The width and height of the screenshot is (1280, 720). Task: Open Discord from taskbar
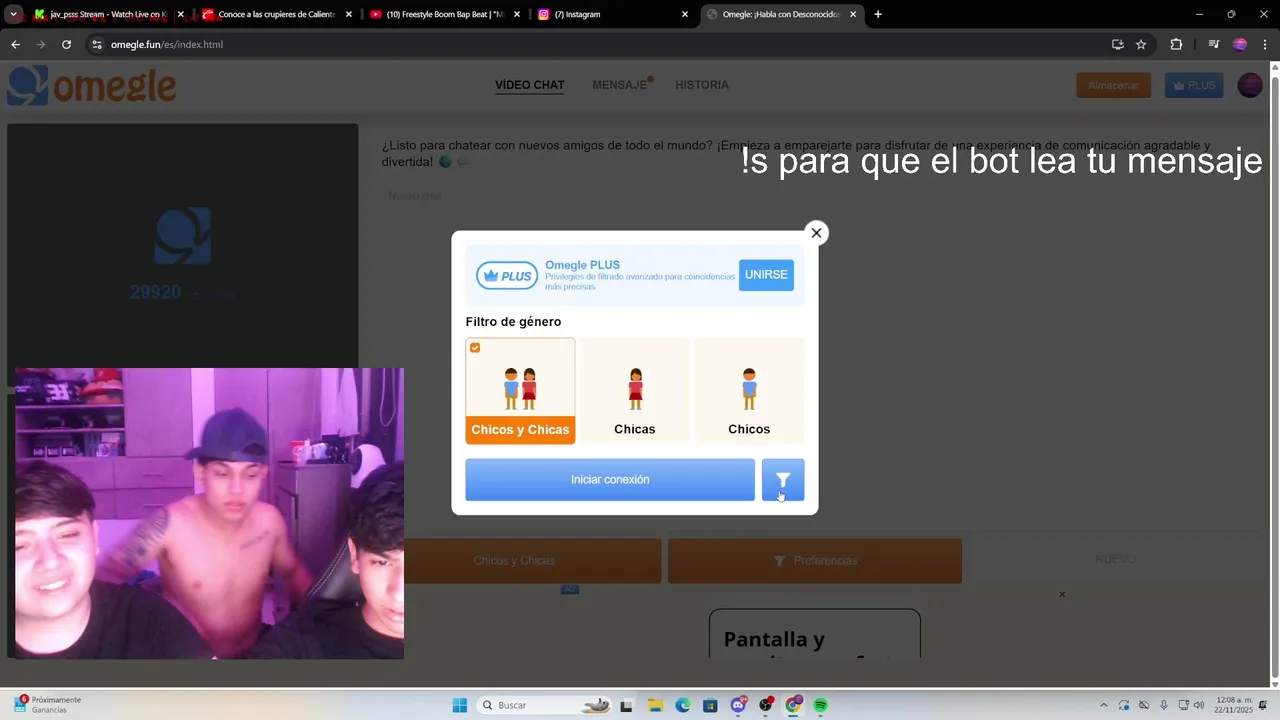click(738, 705)
